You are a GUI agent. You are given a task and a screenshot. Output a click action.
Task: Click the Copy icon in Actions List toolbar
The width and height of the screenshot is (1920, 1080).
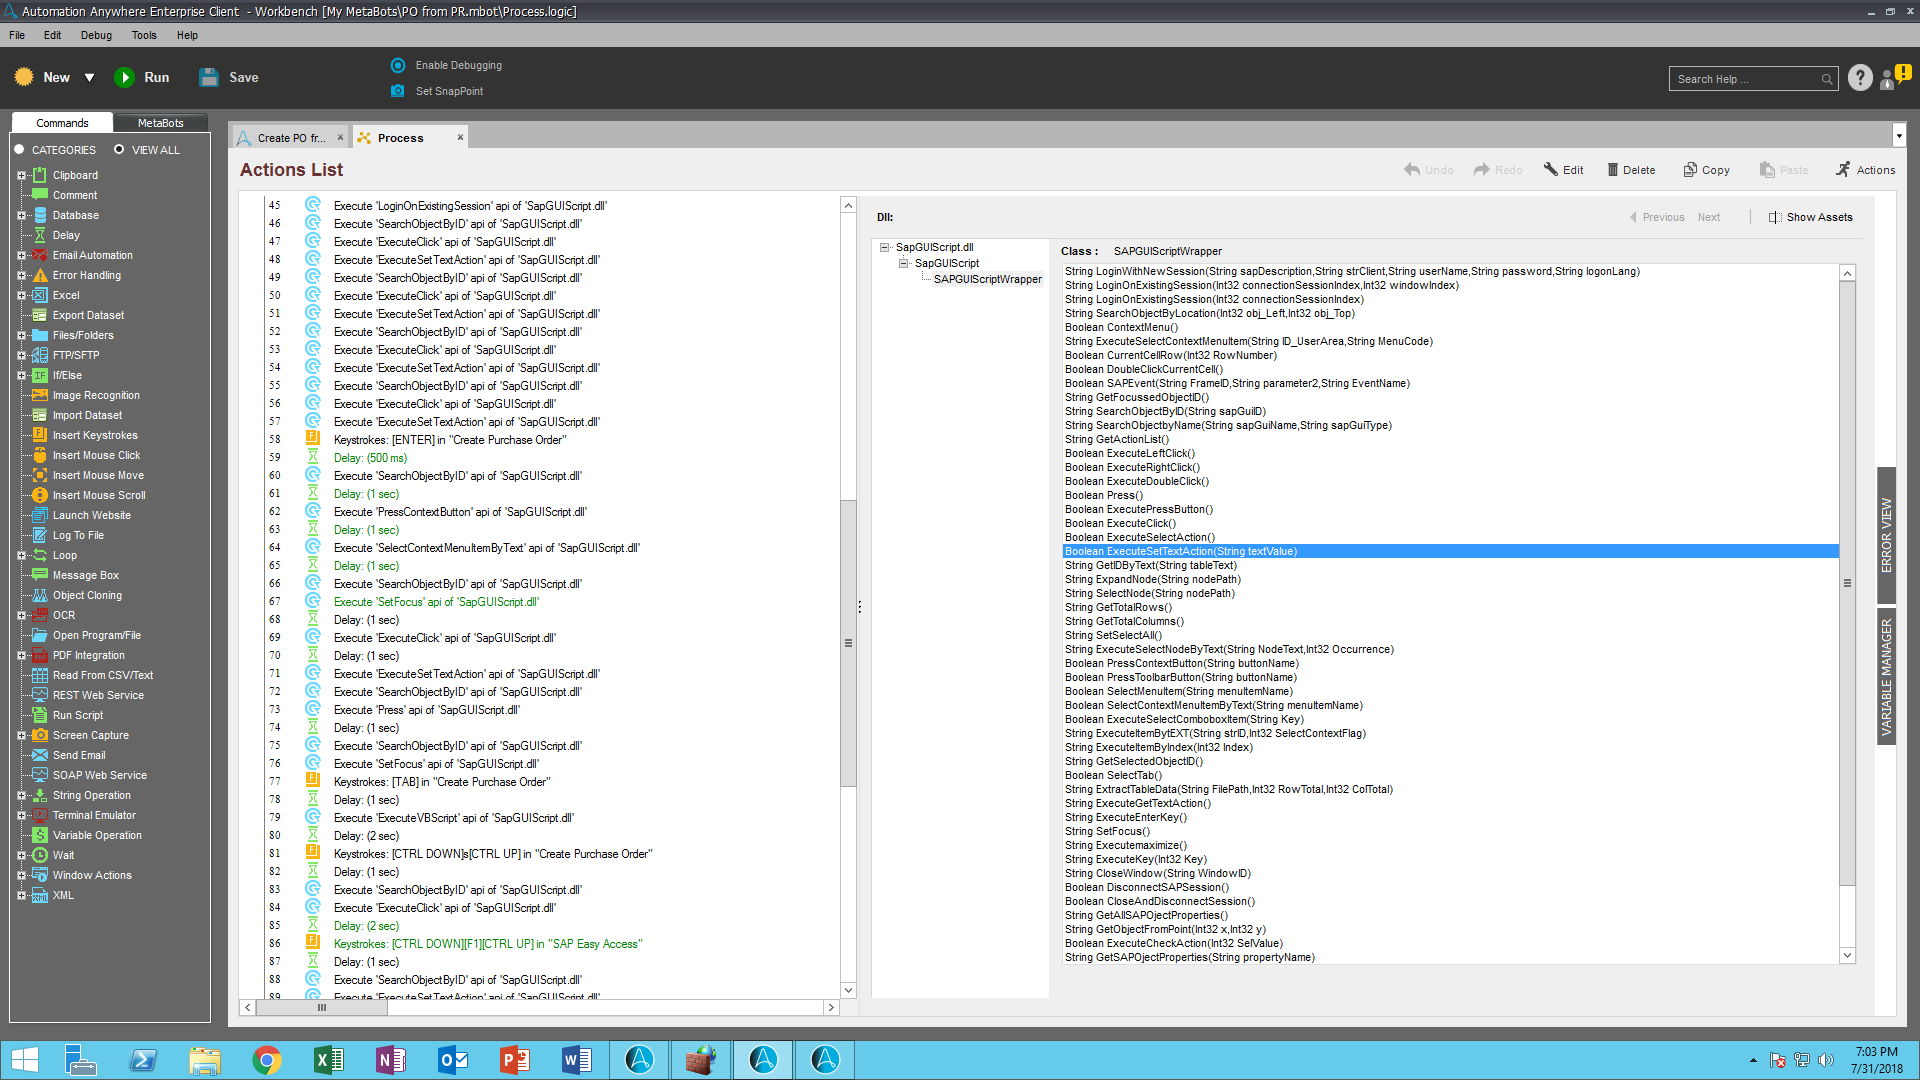pos(1690,170)
